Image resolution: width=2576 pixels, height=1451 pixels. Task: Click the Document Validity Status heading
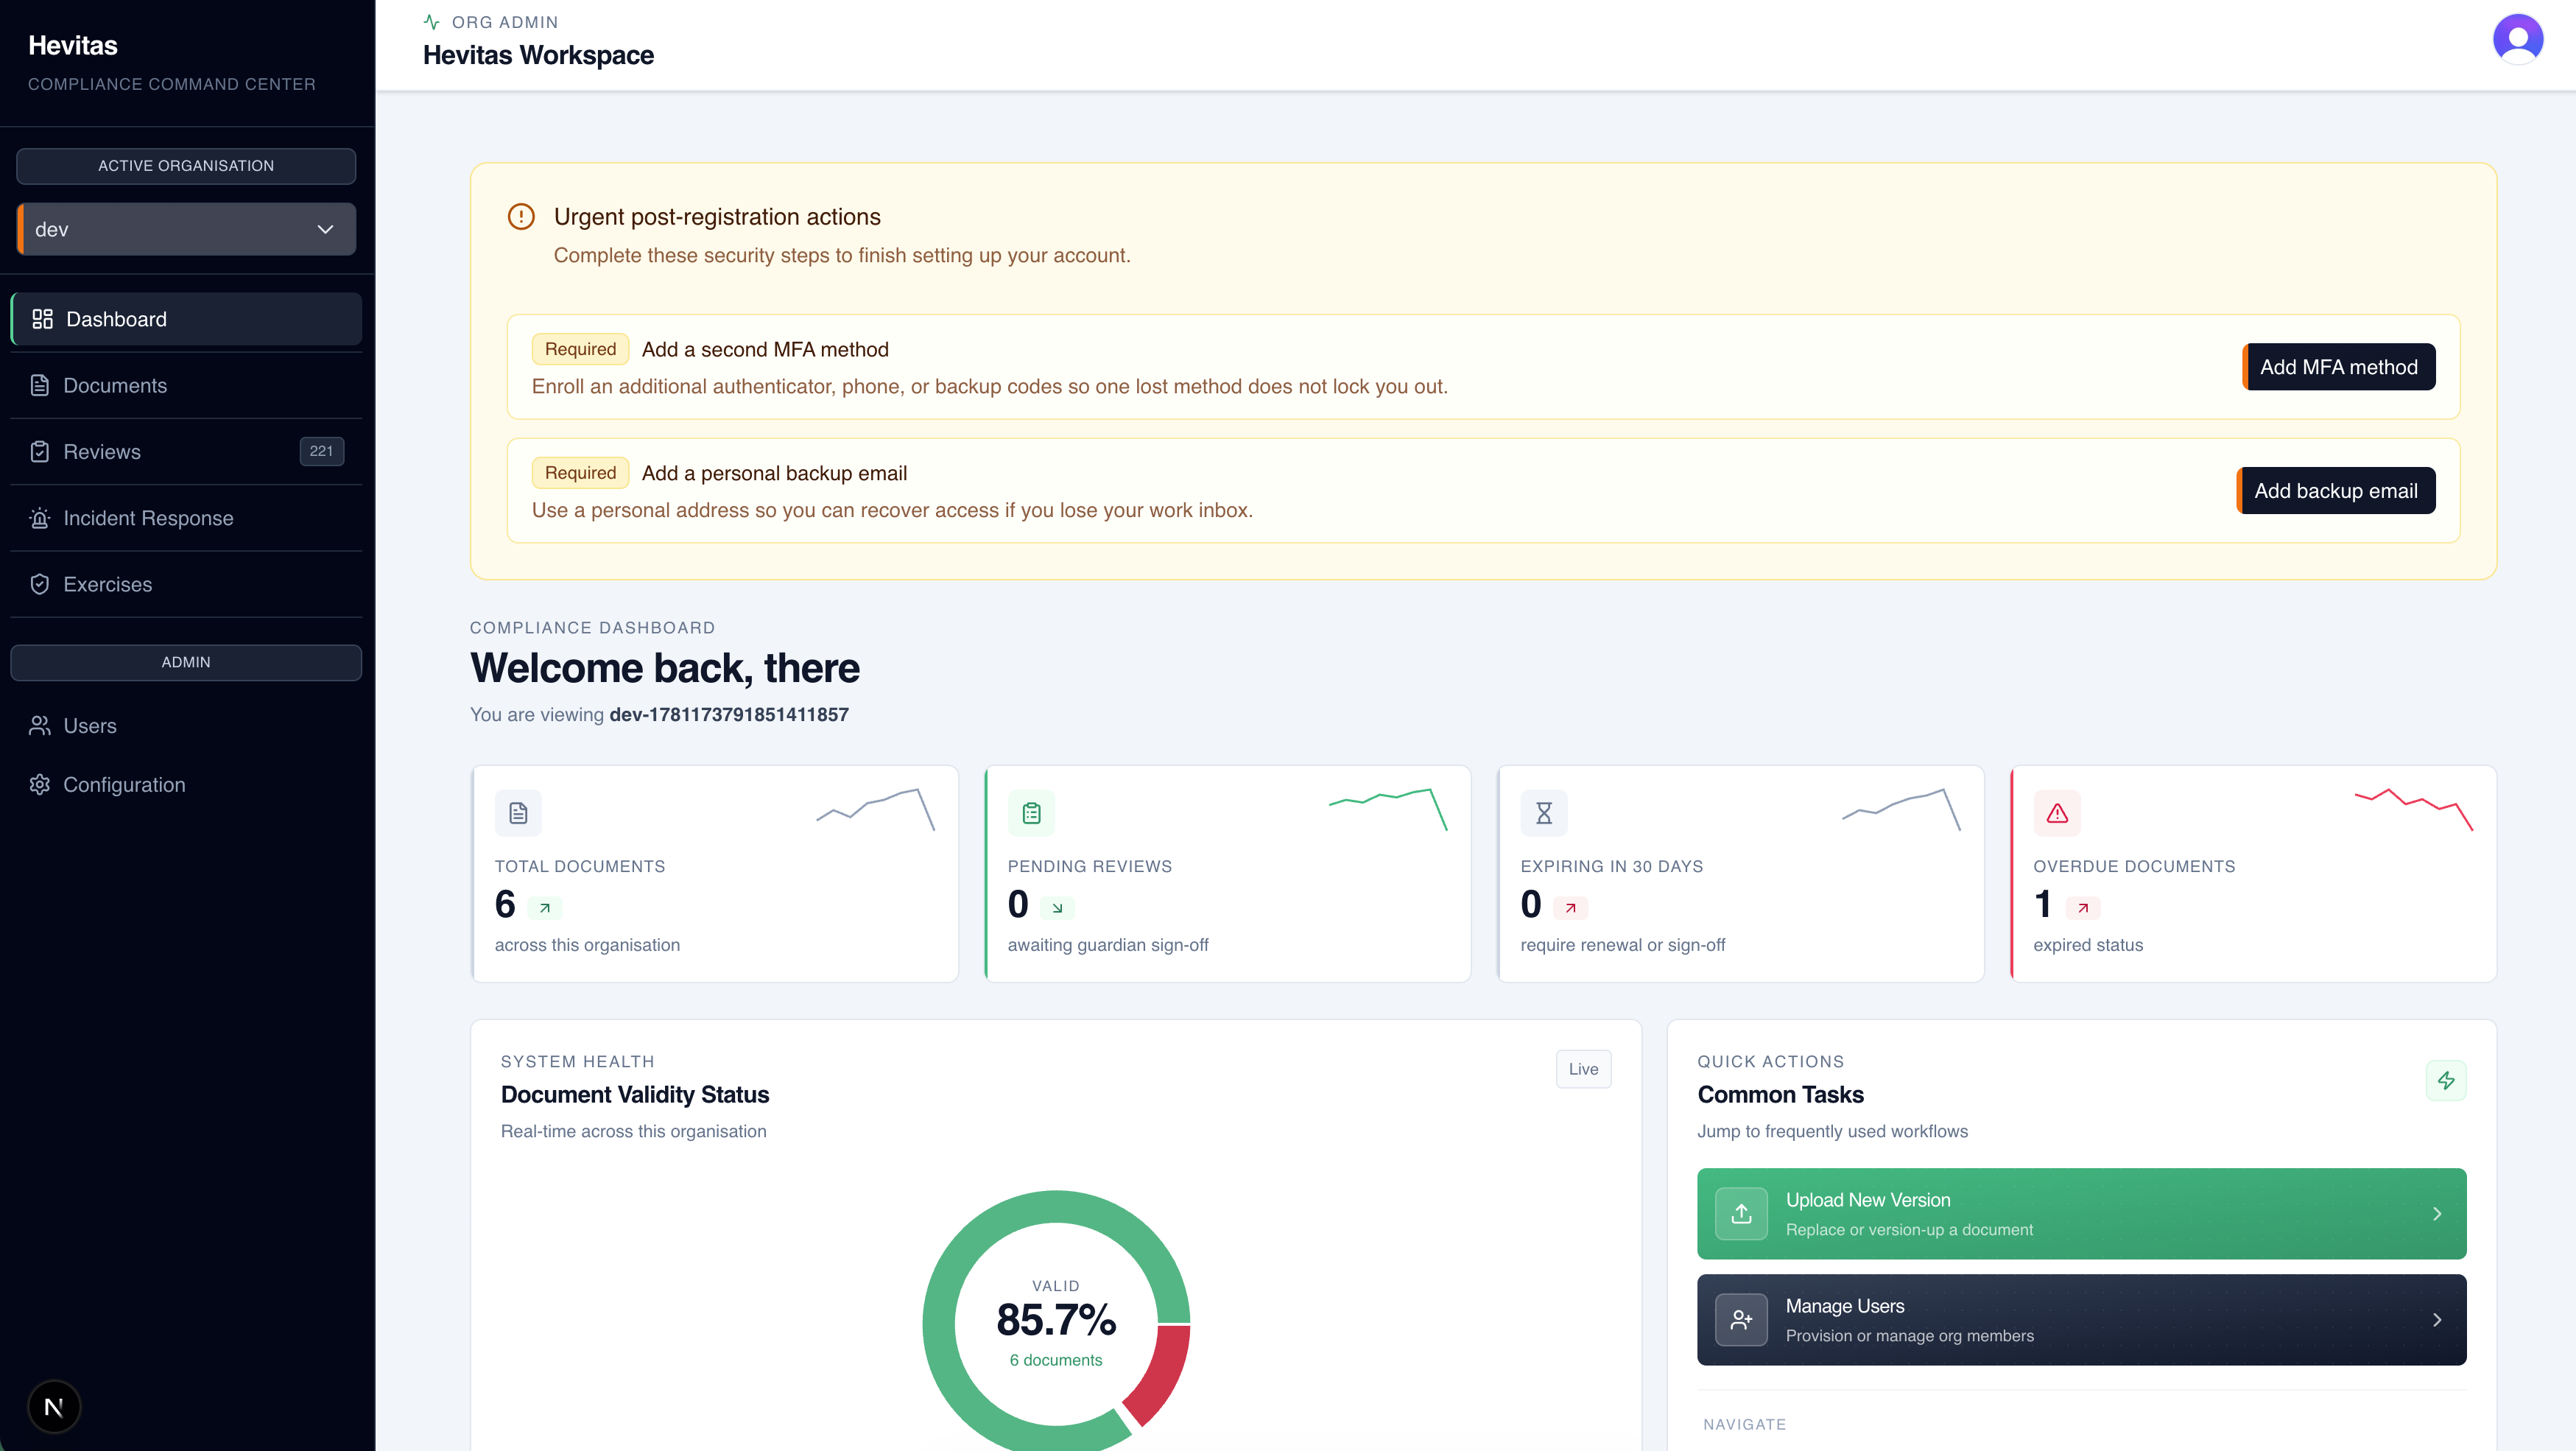pos(635,1094)
